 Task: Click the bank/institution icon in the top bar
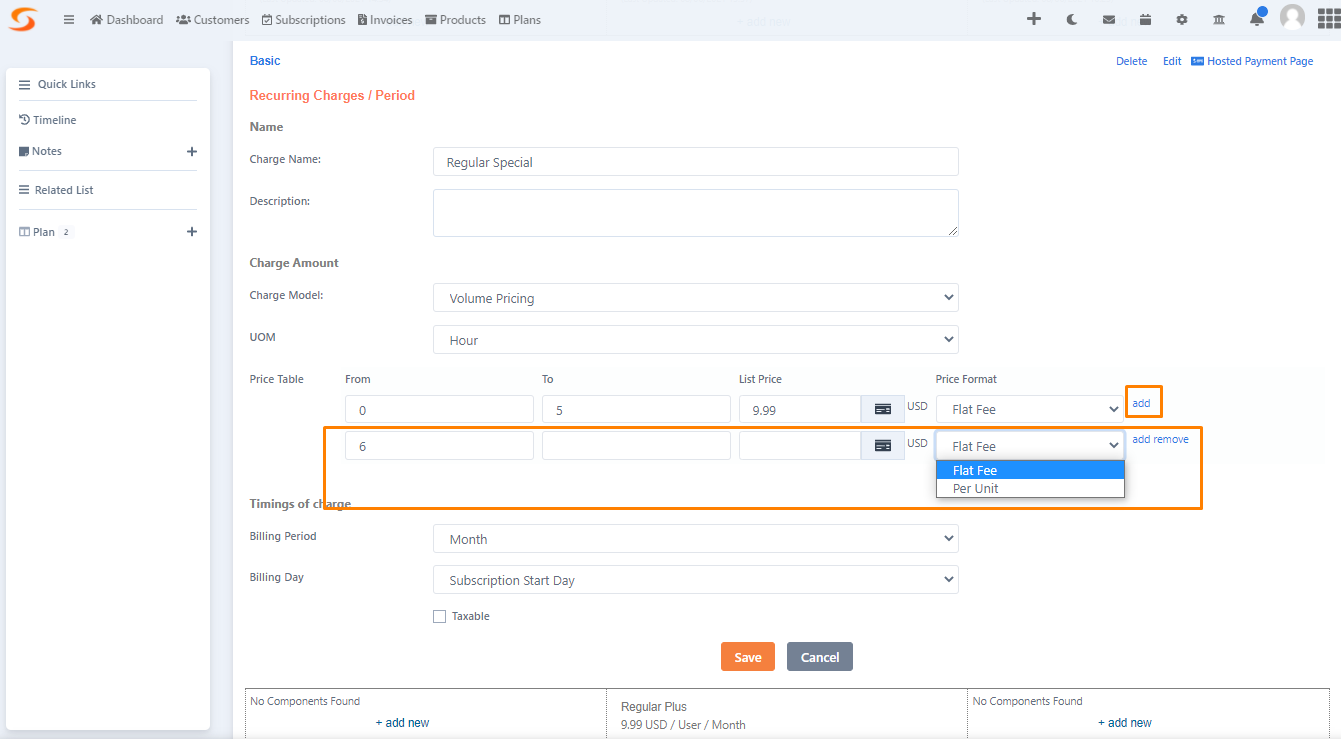[1219, 18]
